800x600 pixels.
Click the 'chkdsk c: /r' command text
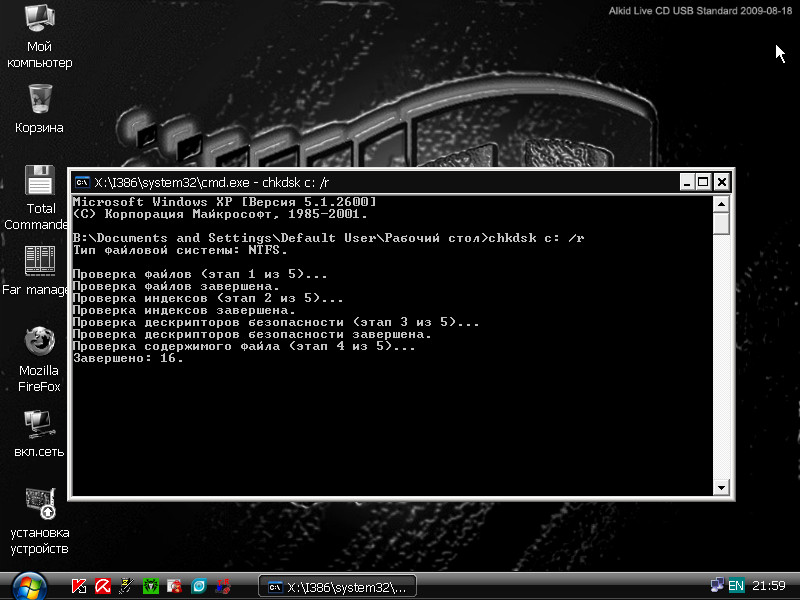tap(536, 238)
